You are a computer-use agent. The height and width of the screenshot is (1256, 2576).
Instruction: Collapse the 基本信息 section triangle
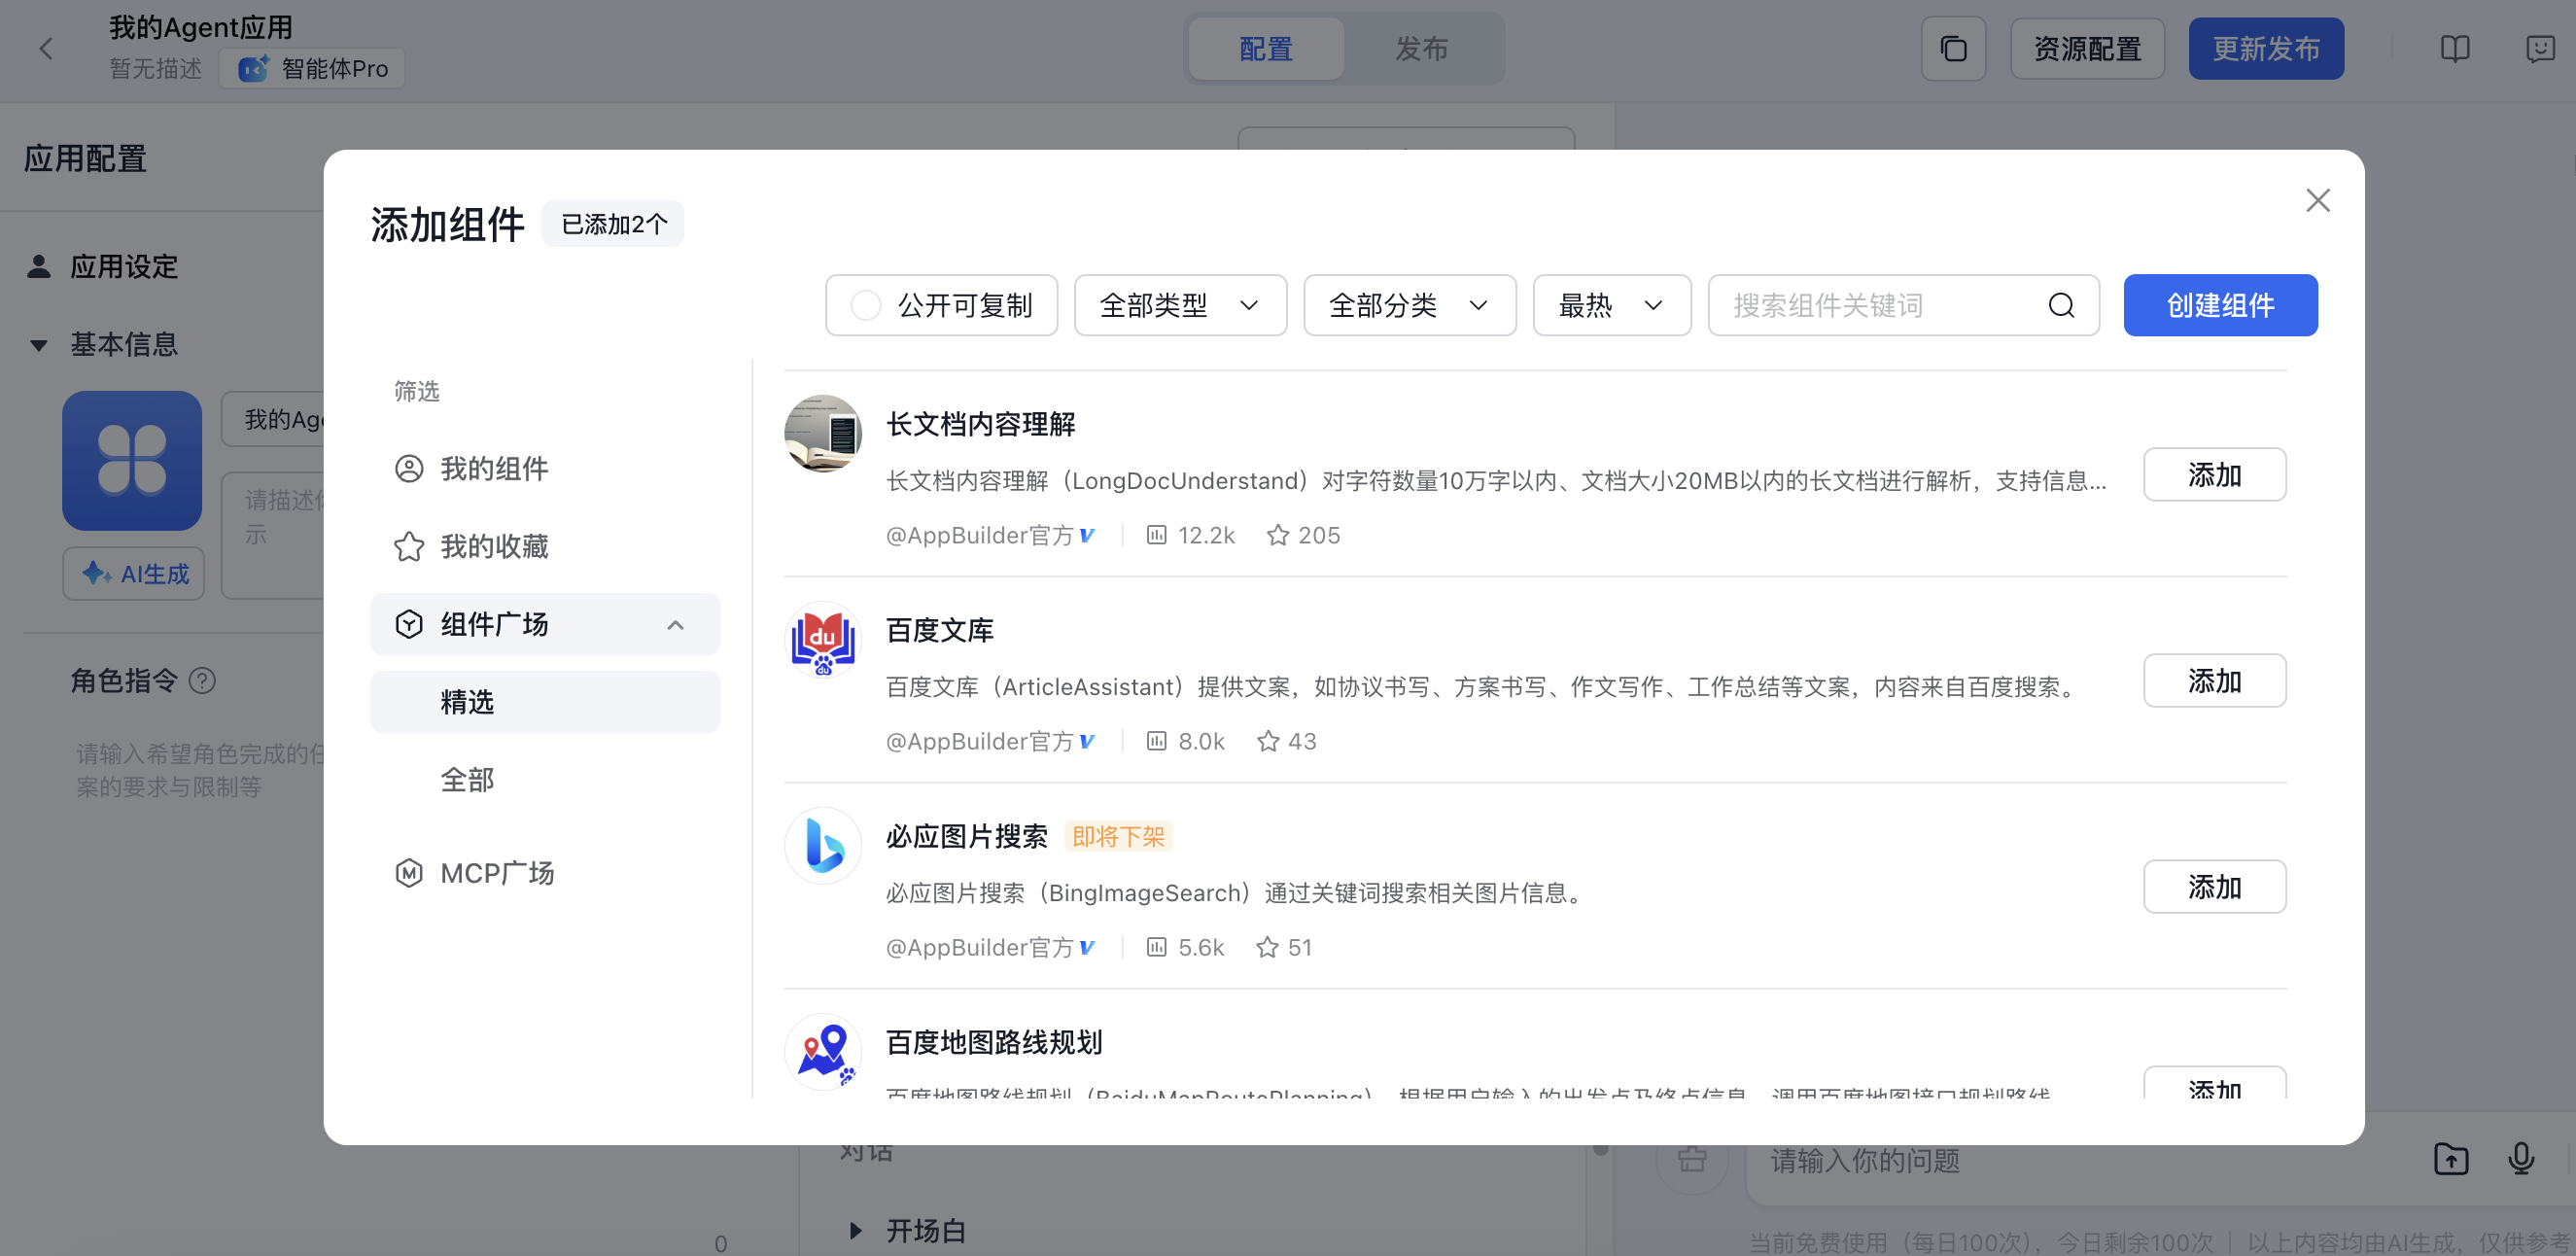(38, 346)
